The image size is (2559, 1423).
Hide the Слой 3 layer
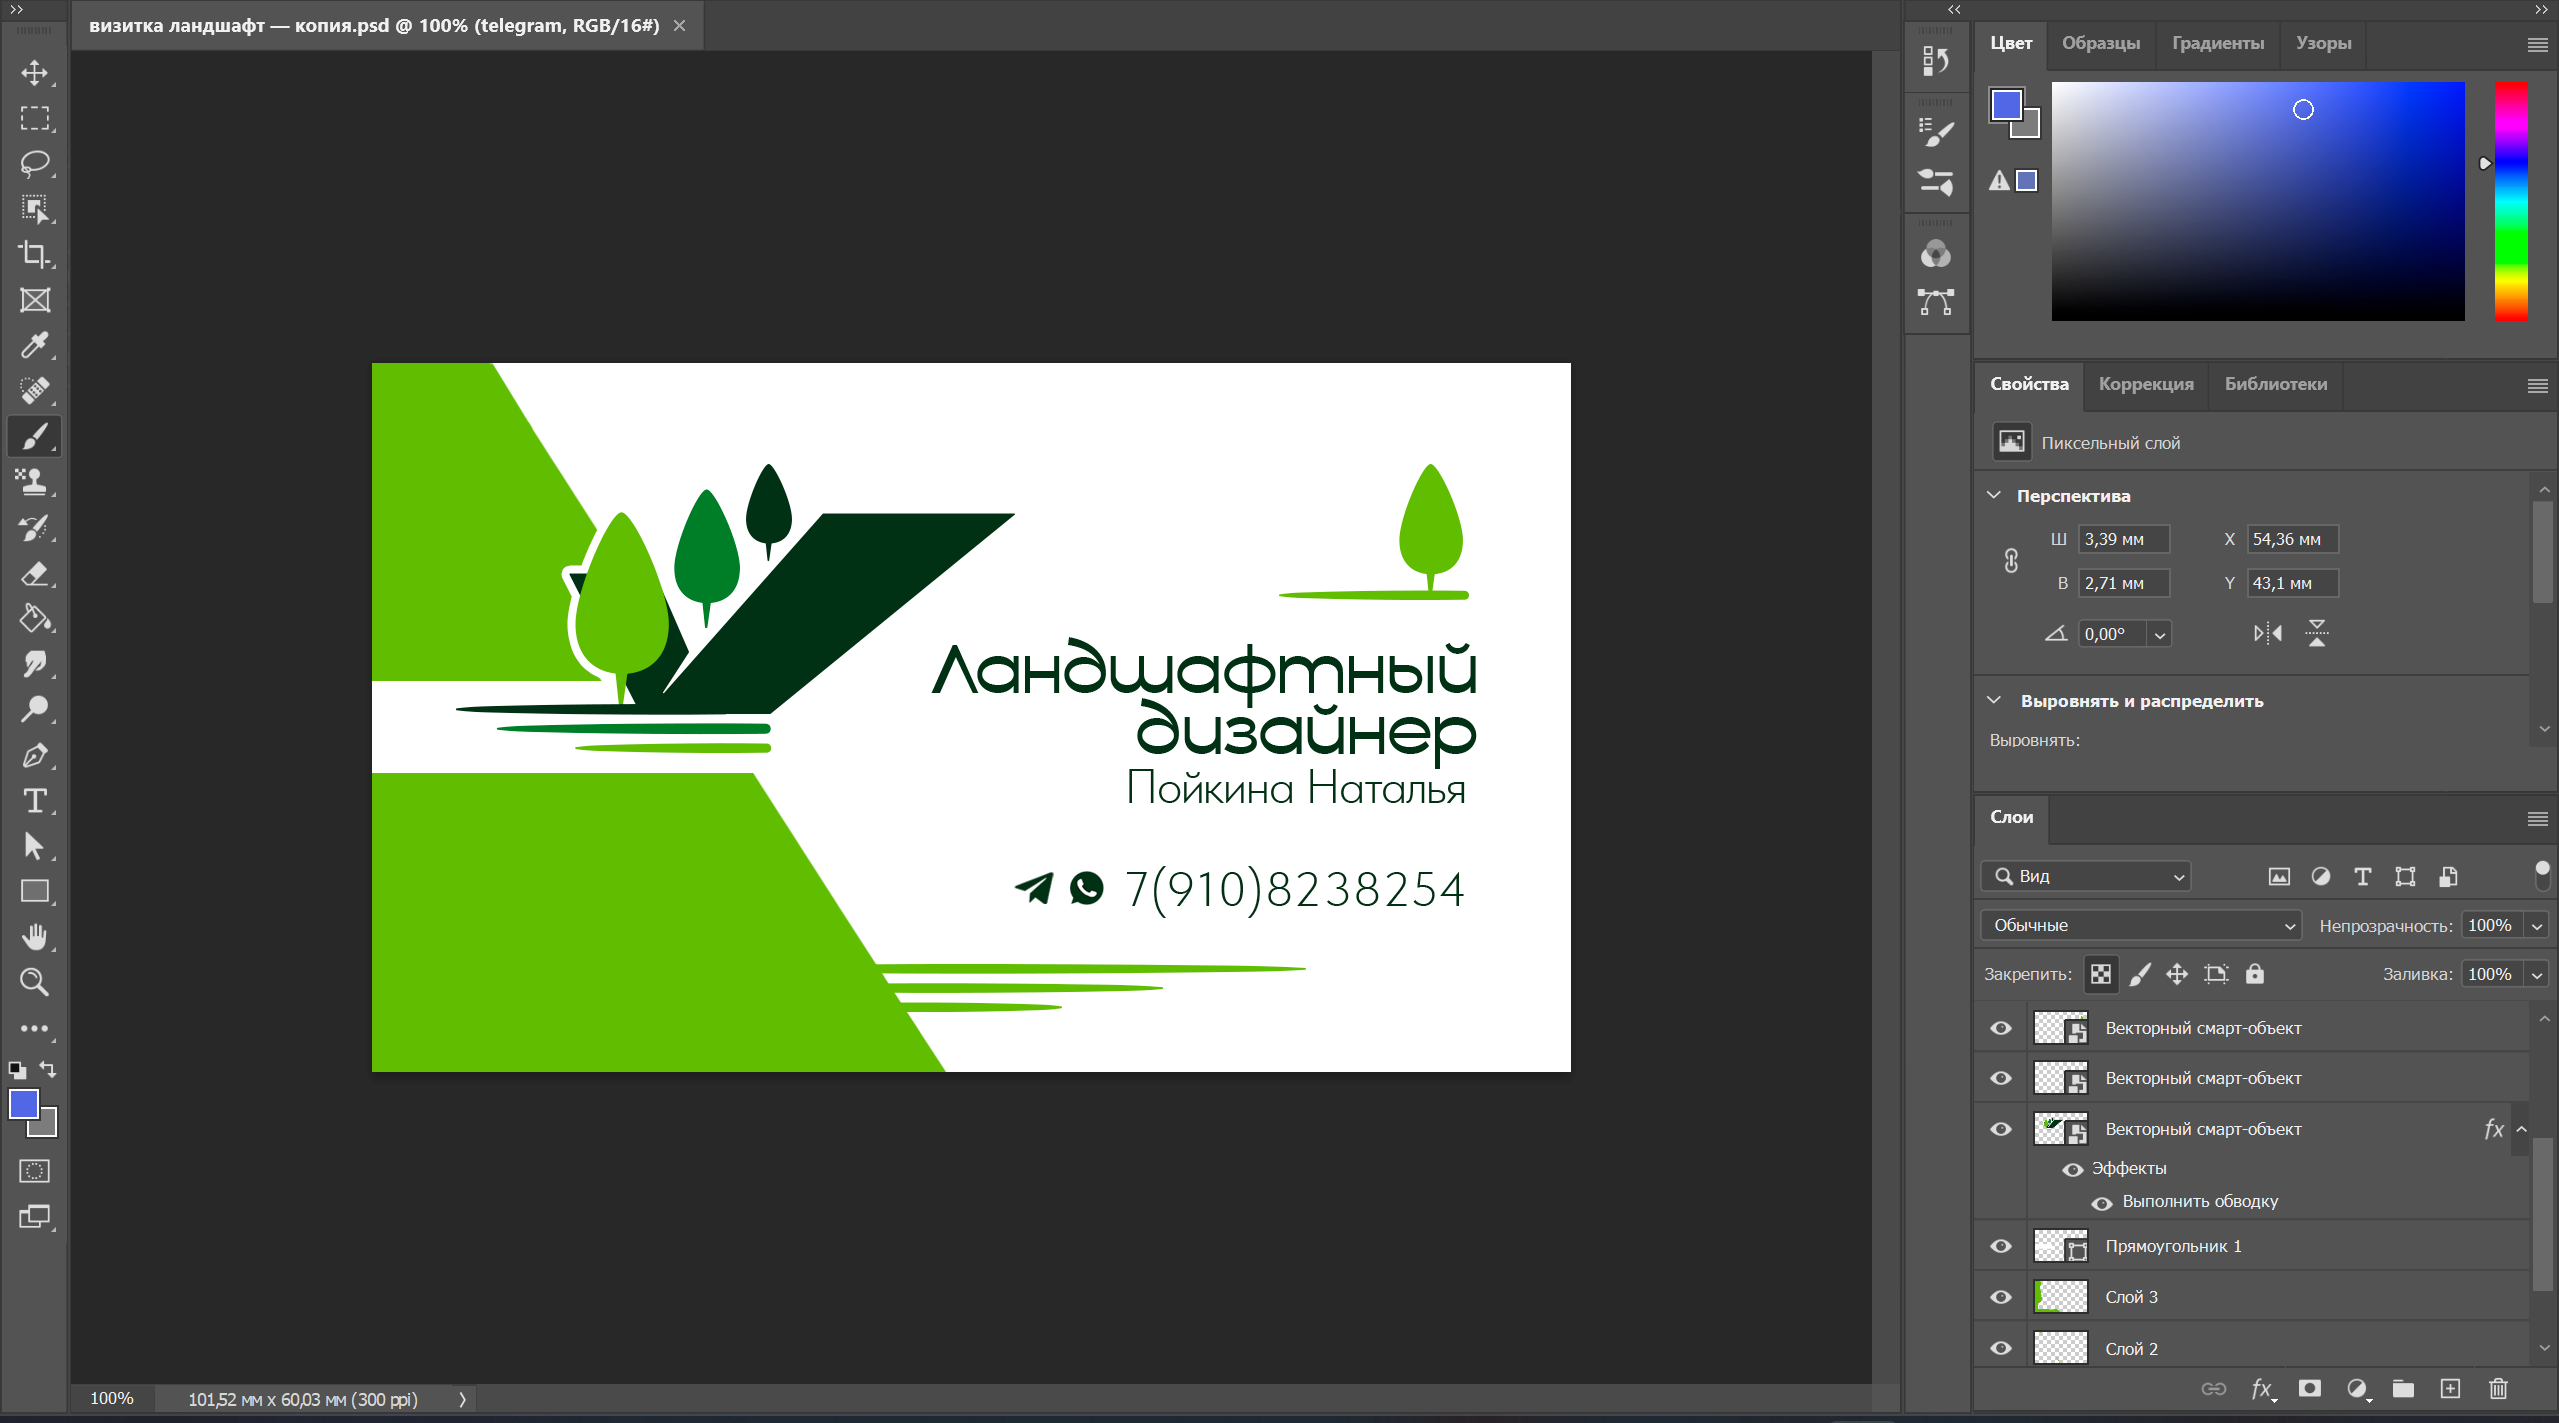point(2001,1297)
